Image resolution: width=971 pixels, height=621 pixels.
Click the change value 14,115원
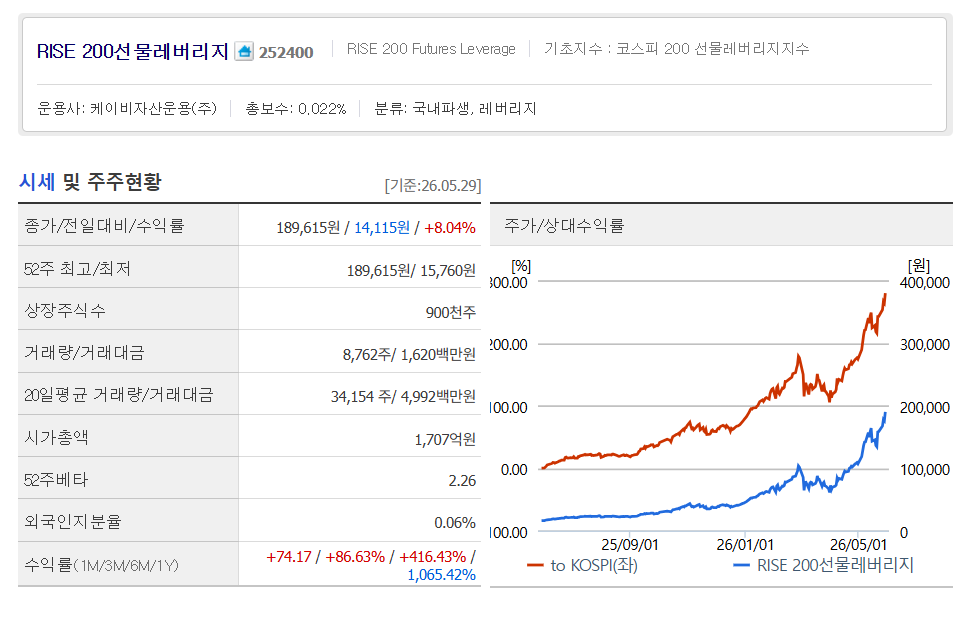click(381, 228)
